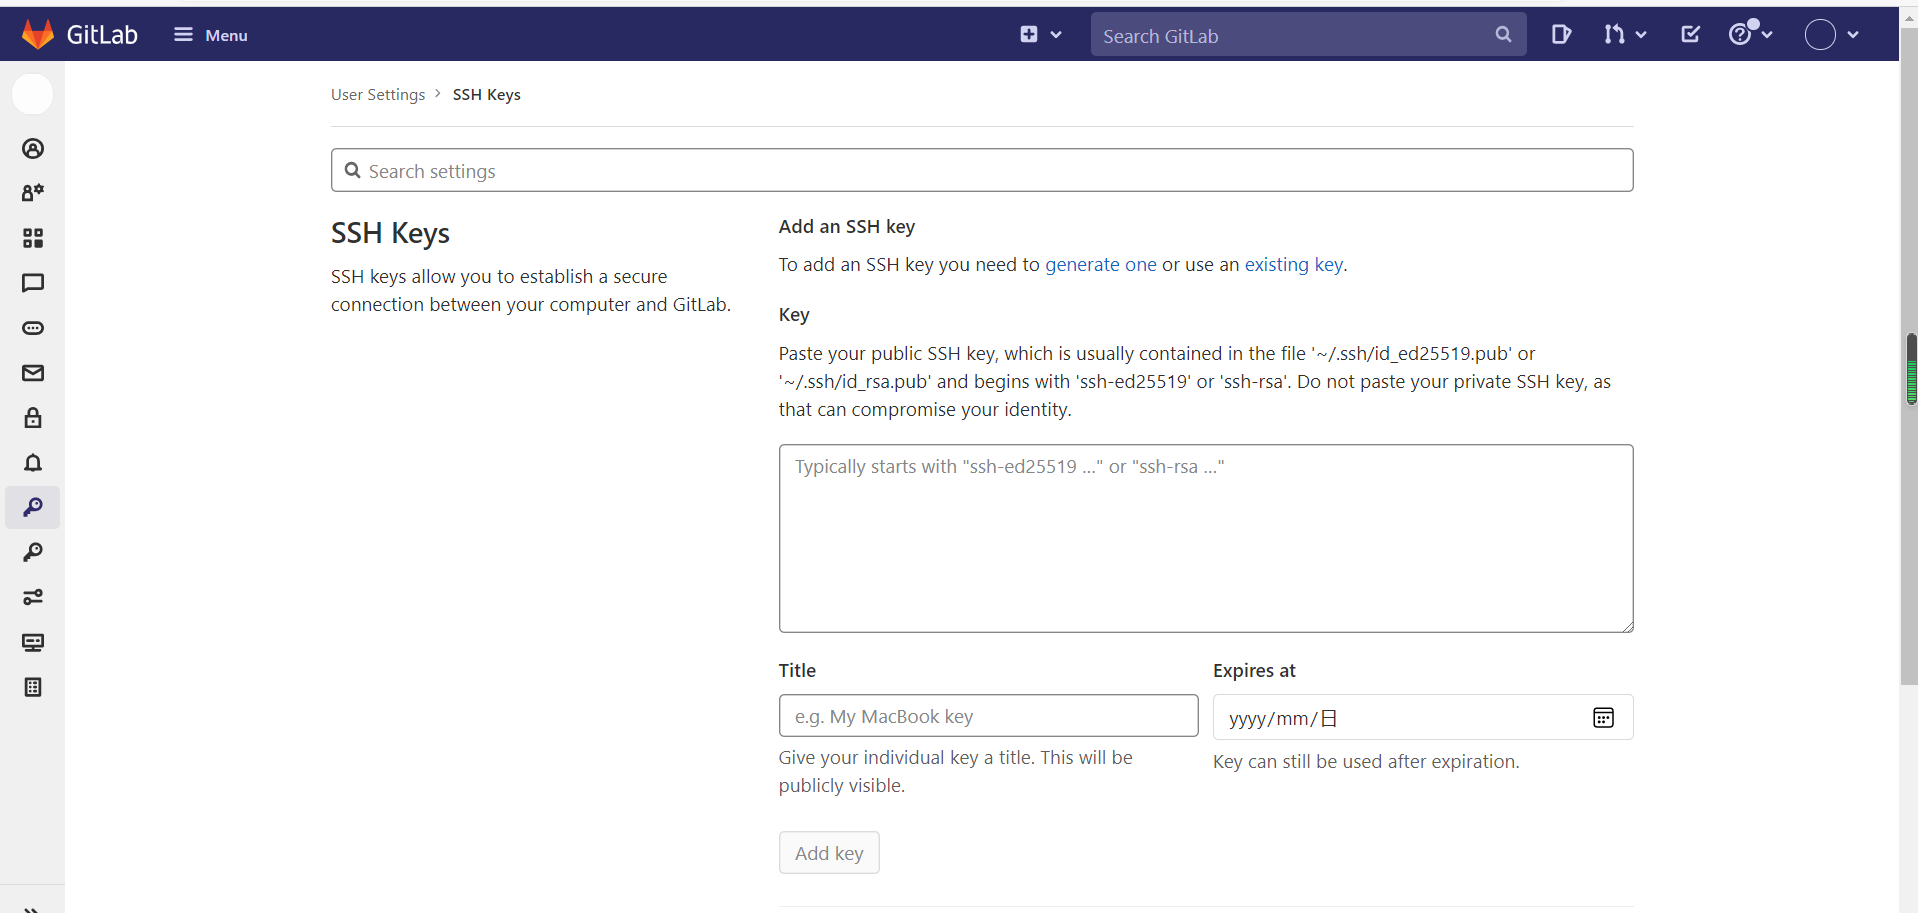This screenshot has width=1918, height=913.
Task: Open Password settings lock icon
Action: [x=33, y=418]
